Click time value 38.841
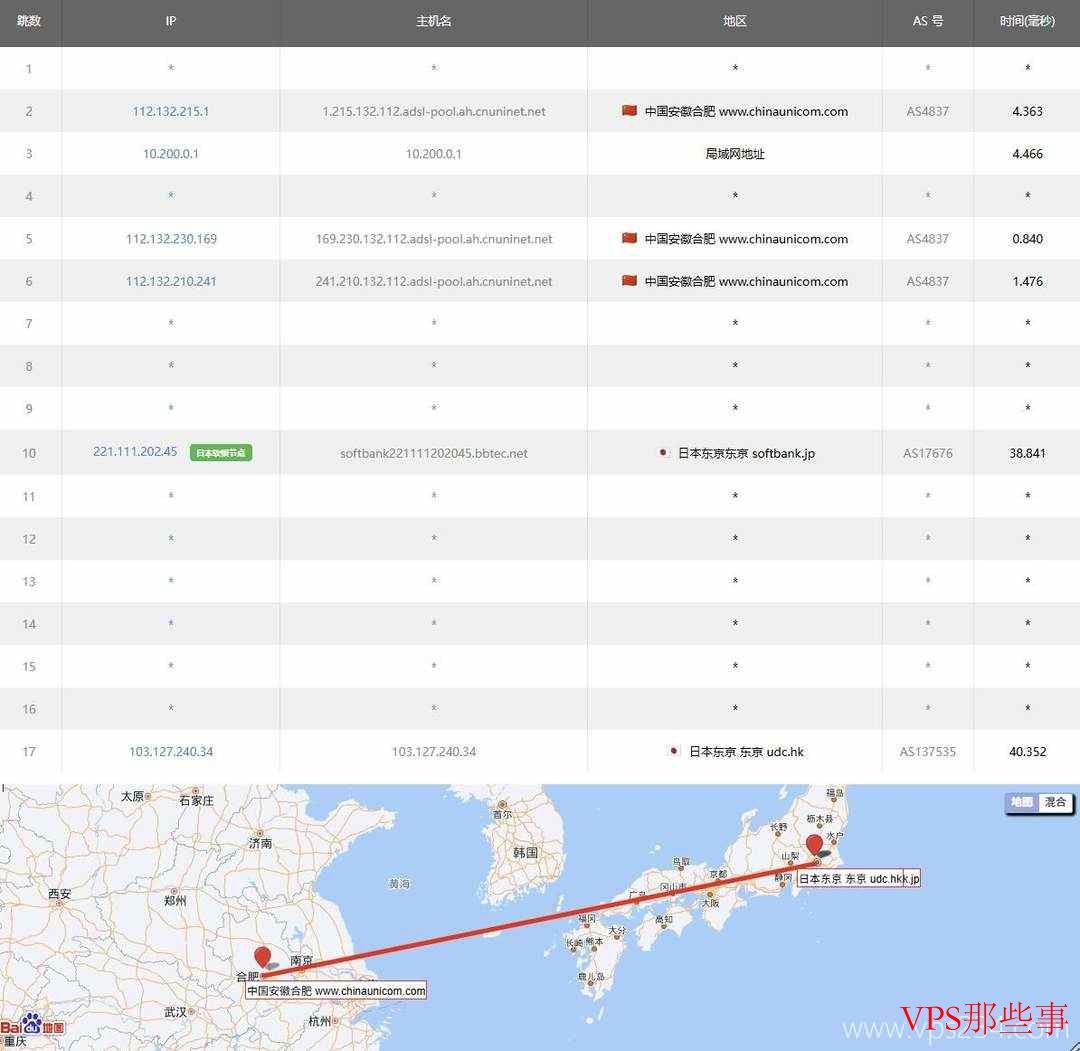This screenshot has height=1051, width=1080. (x=1027, y=453)
